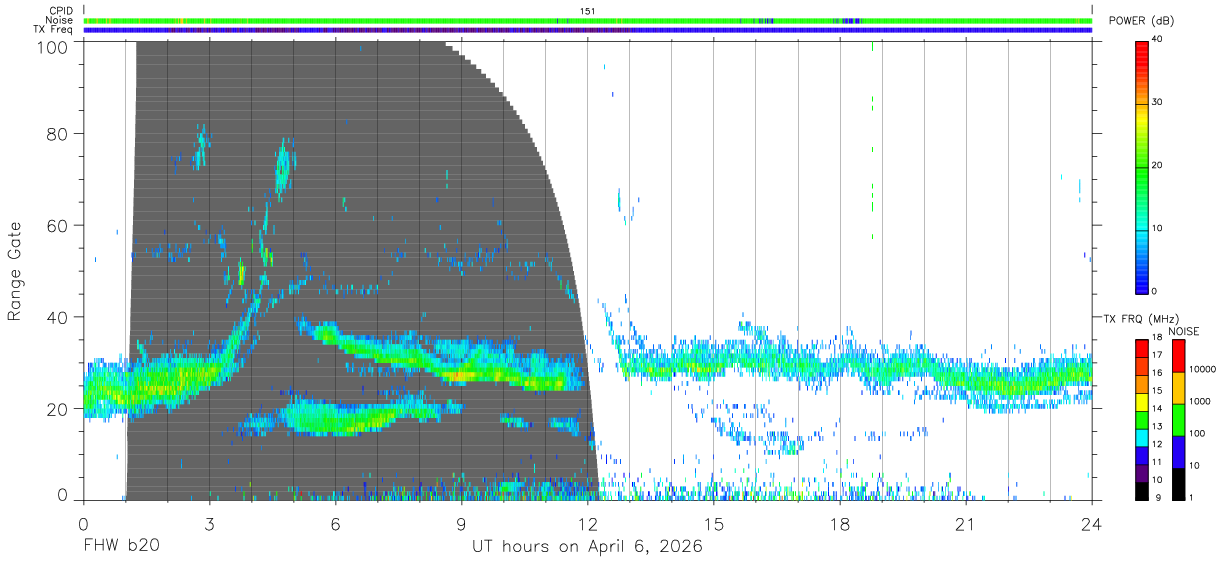The width and height of the screenshot is (1228, 567).
Task: Click the UT hours on April 6, 2026 title
Action: 588,547
